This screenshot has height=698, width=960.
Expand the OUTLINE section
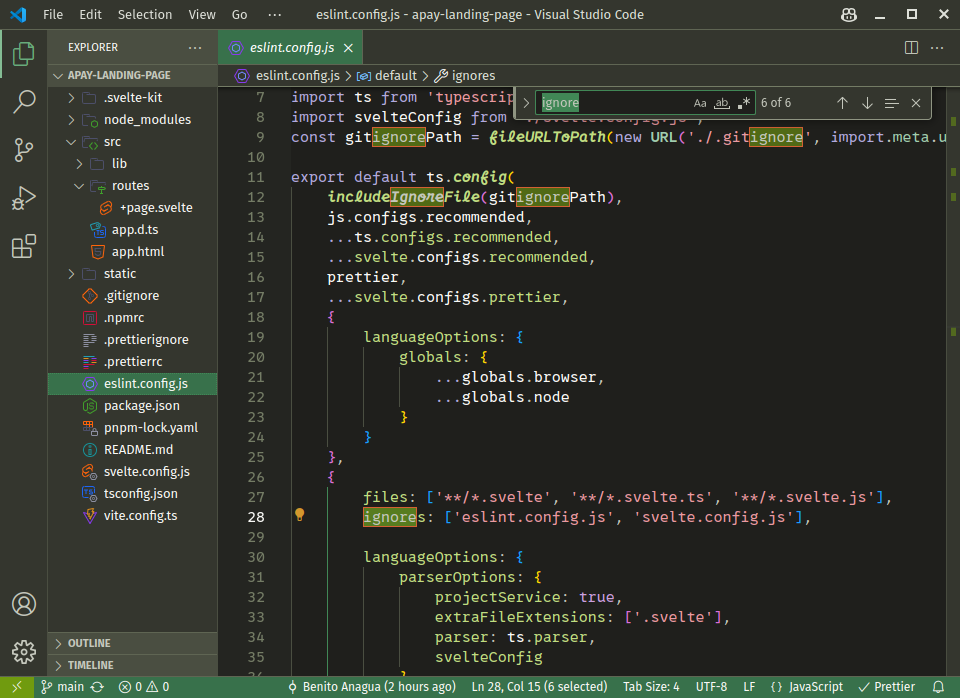pyautogui.click(x=132, y=643)
